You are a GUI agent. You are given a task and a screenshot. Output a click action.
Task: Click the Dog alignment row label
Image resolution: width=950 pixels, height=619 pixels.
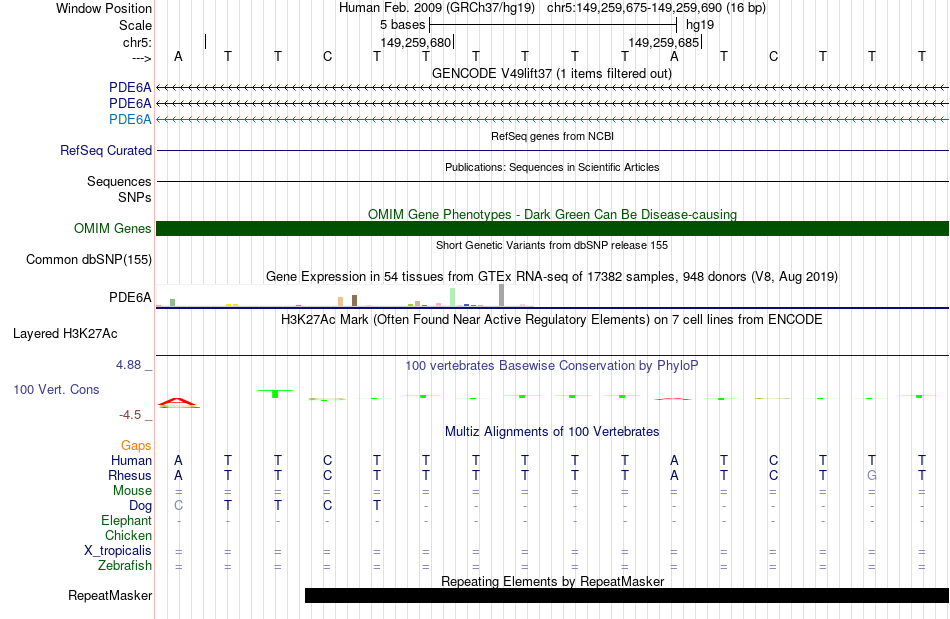(141, 505)
